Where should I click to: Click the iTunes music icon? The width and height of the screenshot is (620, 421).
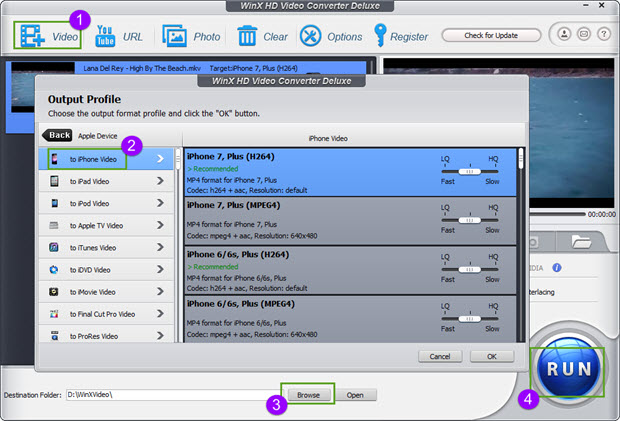(x=54, y=247)
